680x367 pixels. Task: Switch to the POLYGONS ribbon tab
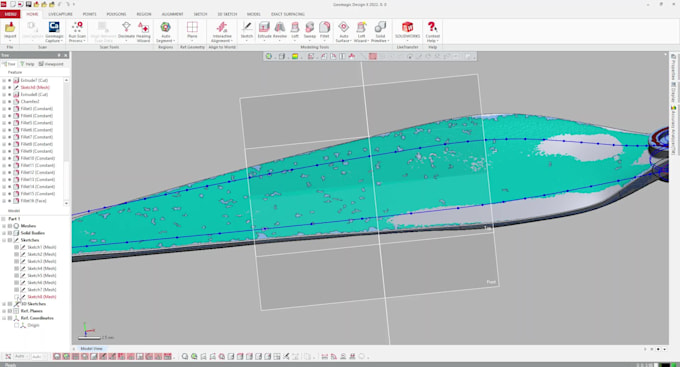116,14
